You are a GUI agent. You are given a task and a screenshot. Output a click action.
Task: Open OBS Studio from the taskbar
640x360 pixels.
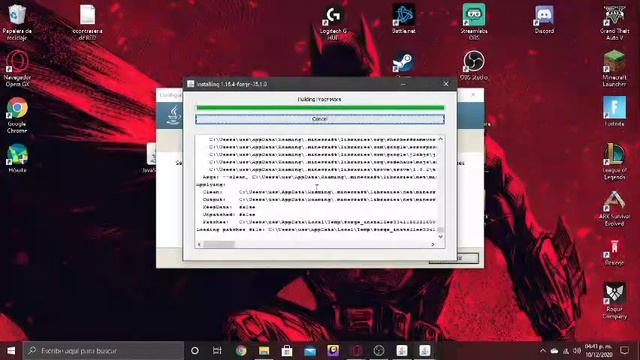(379, 351)
